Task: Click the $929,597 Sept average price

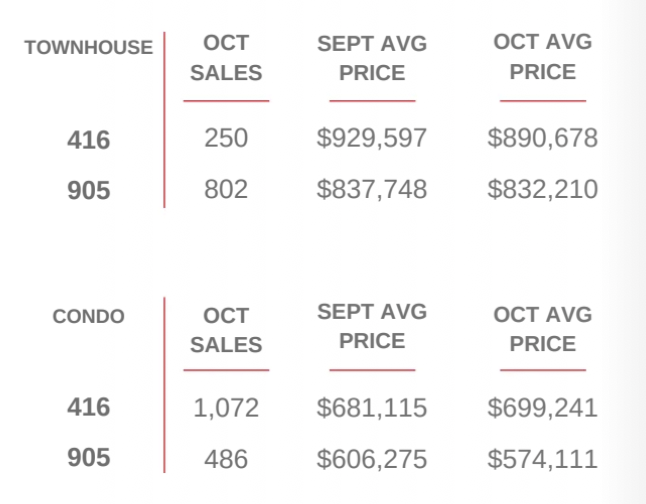Action: (372, 138)
